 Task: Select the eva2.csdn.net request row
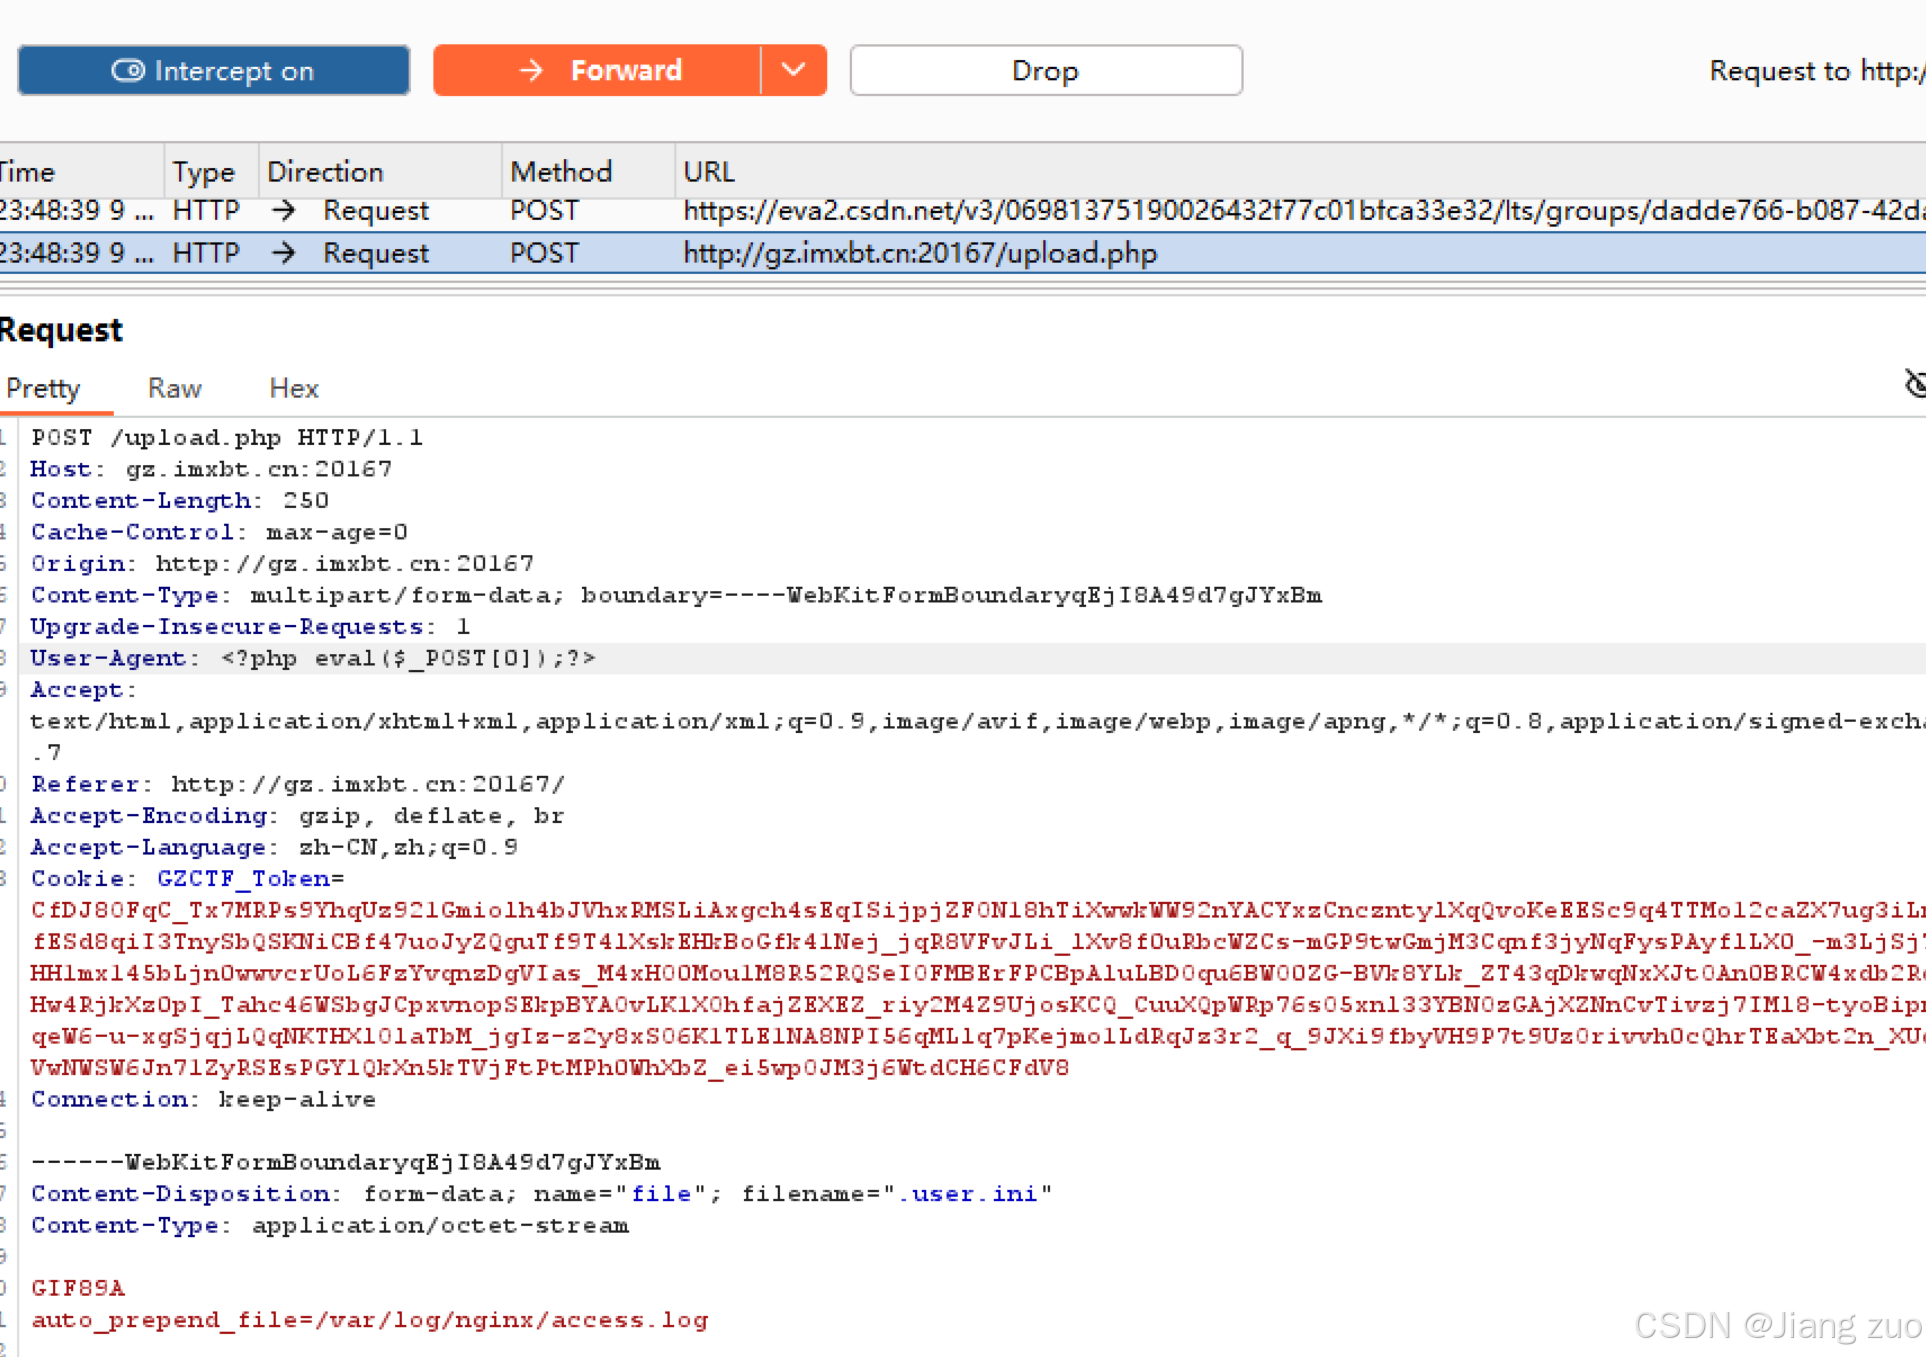click(x=1200, y=211)
